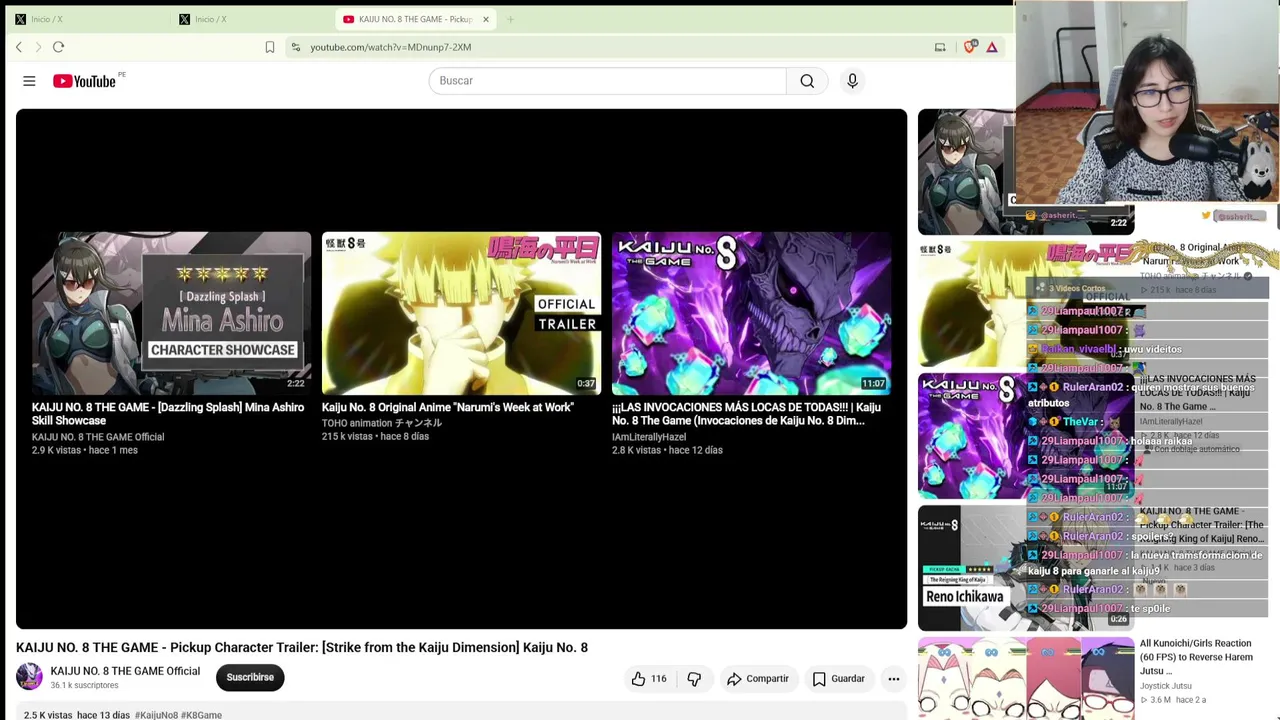Focus the Buscar search field
Screen dimensions: 1280x720
[607, 81]
